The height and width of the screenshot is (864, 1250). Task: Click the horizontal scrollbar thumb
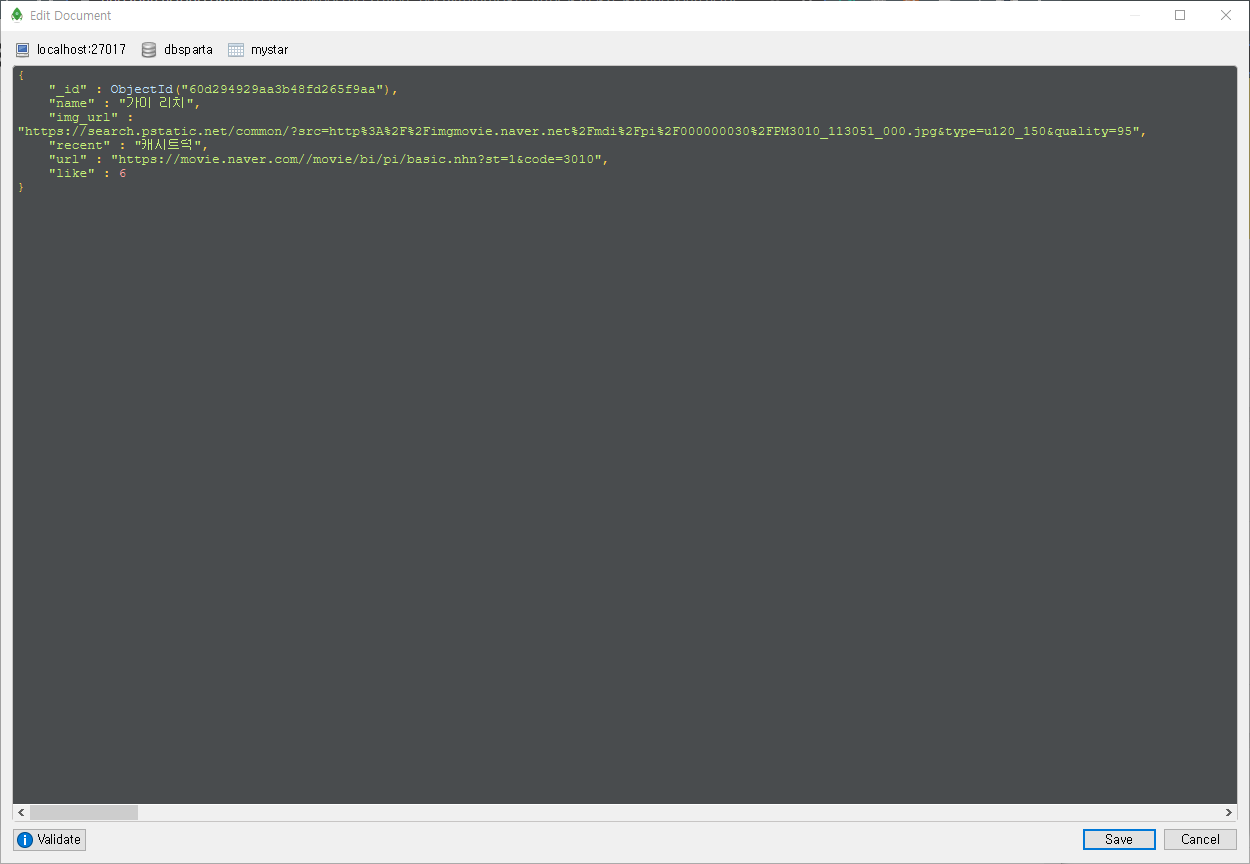tap(84, 813)
